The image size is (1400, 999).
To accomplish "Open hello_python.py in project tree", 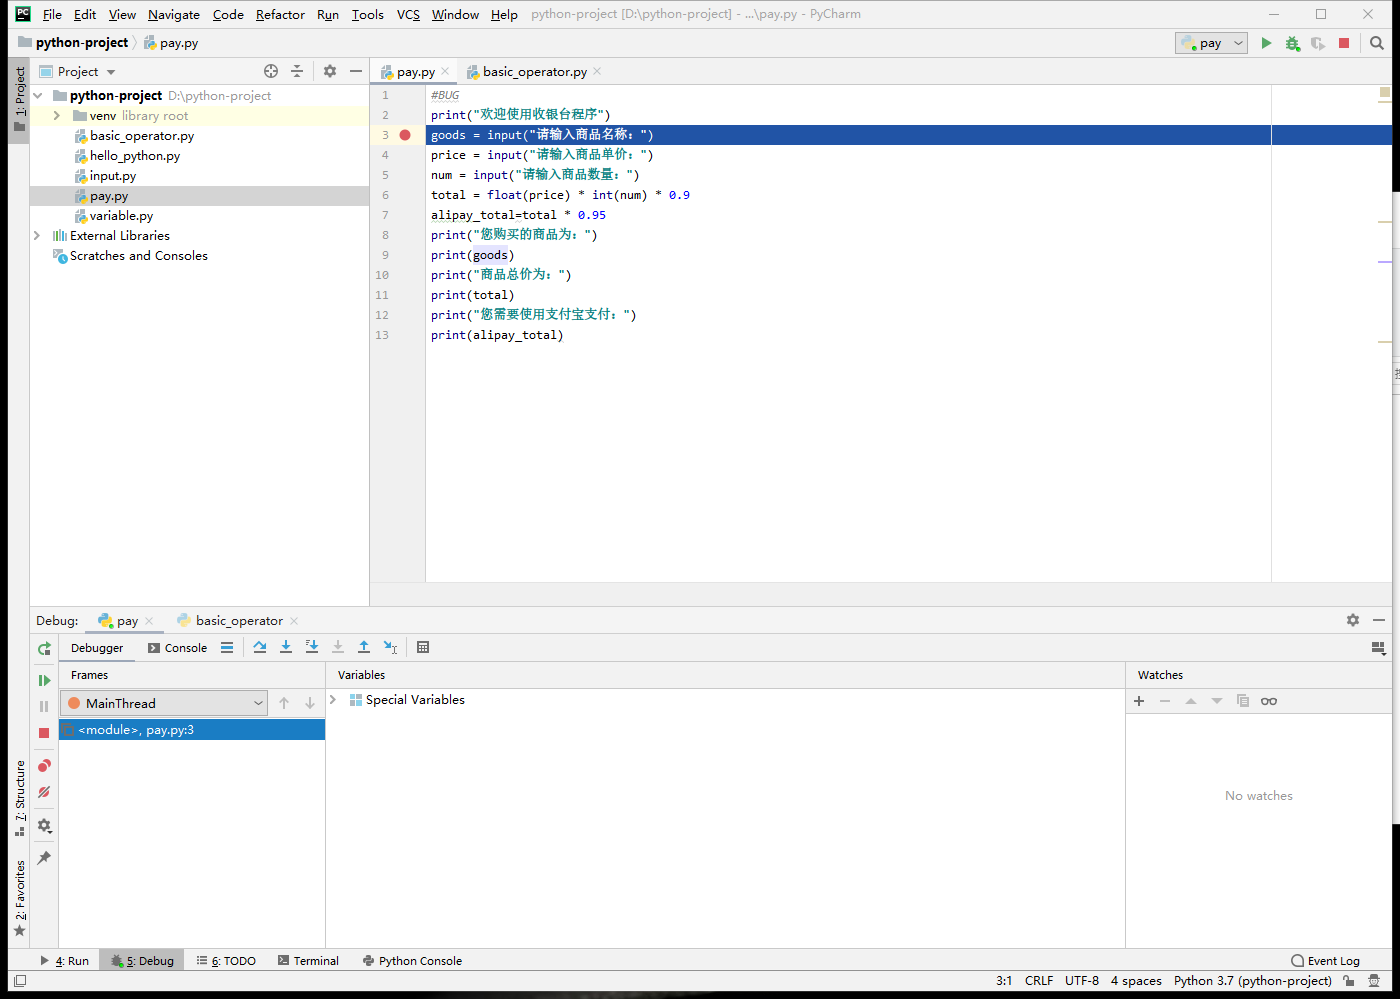I will (x=135, y=156).
